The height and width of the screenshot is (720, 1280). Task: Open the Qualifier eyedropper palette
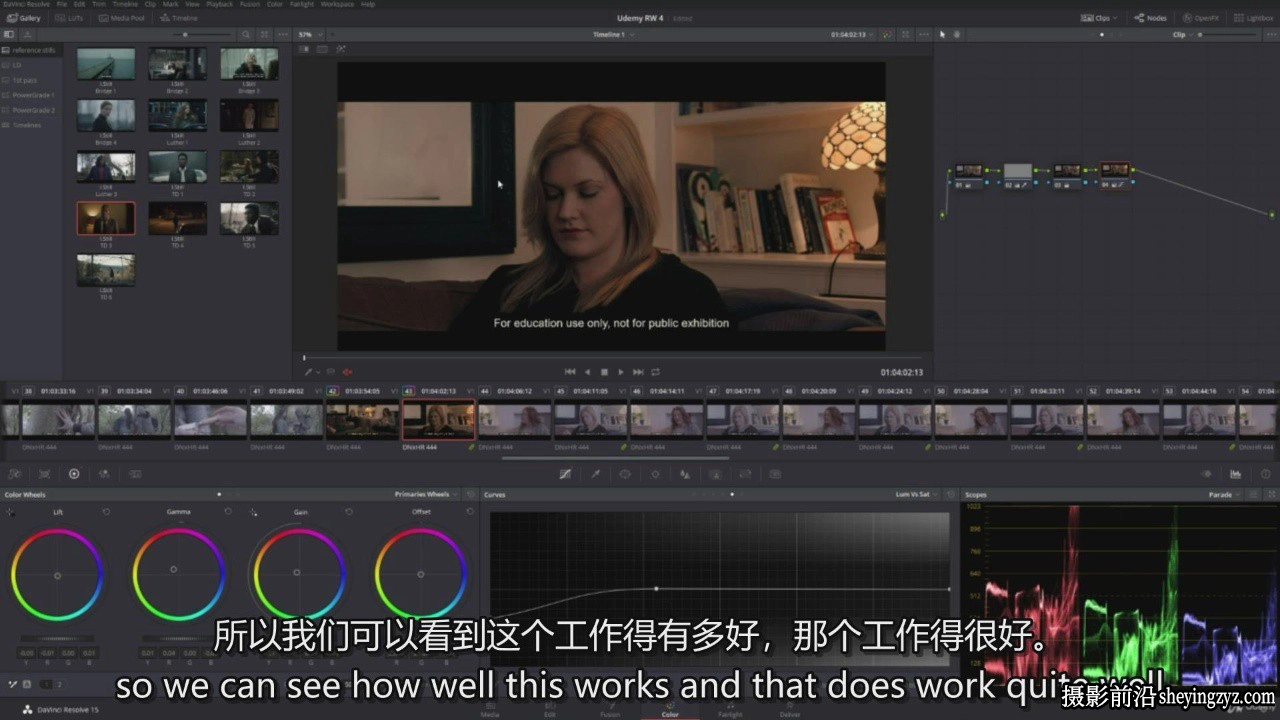coord(595,474)
